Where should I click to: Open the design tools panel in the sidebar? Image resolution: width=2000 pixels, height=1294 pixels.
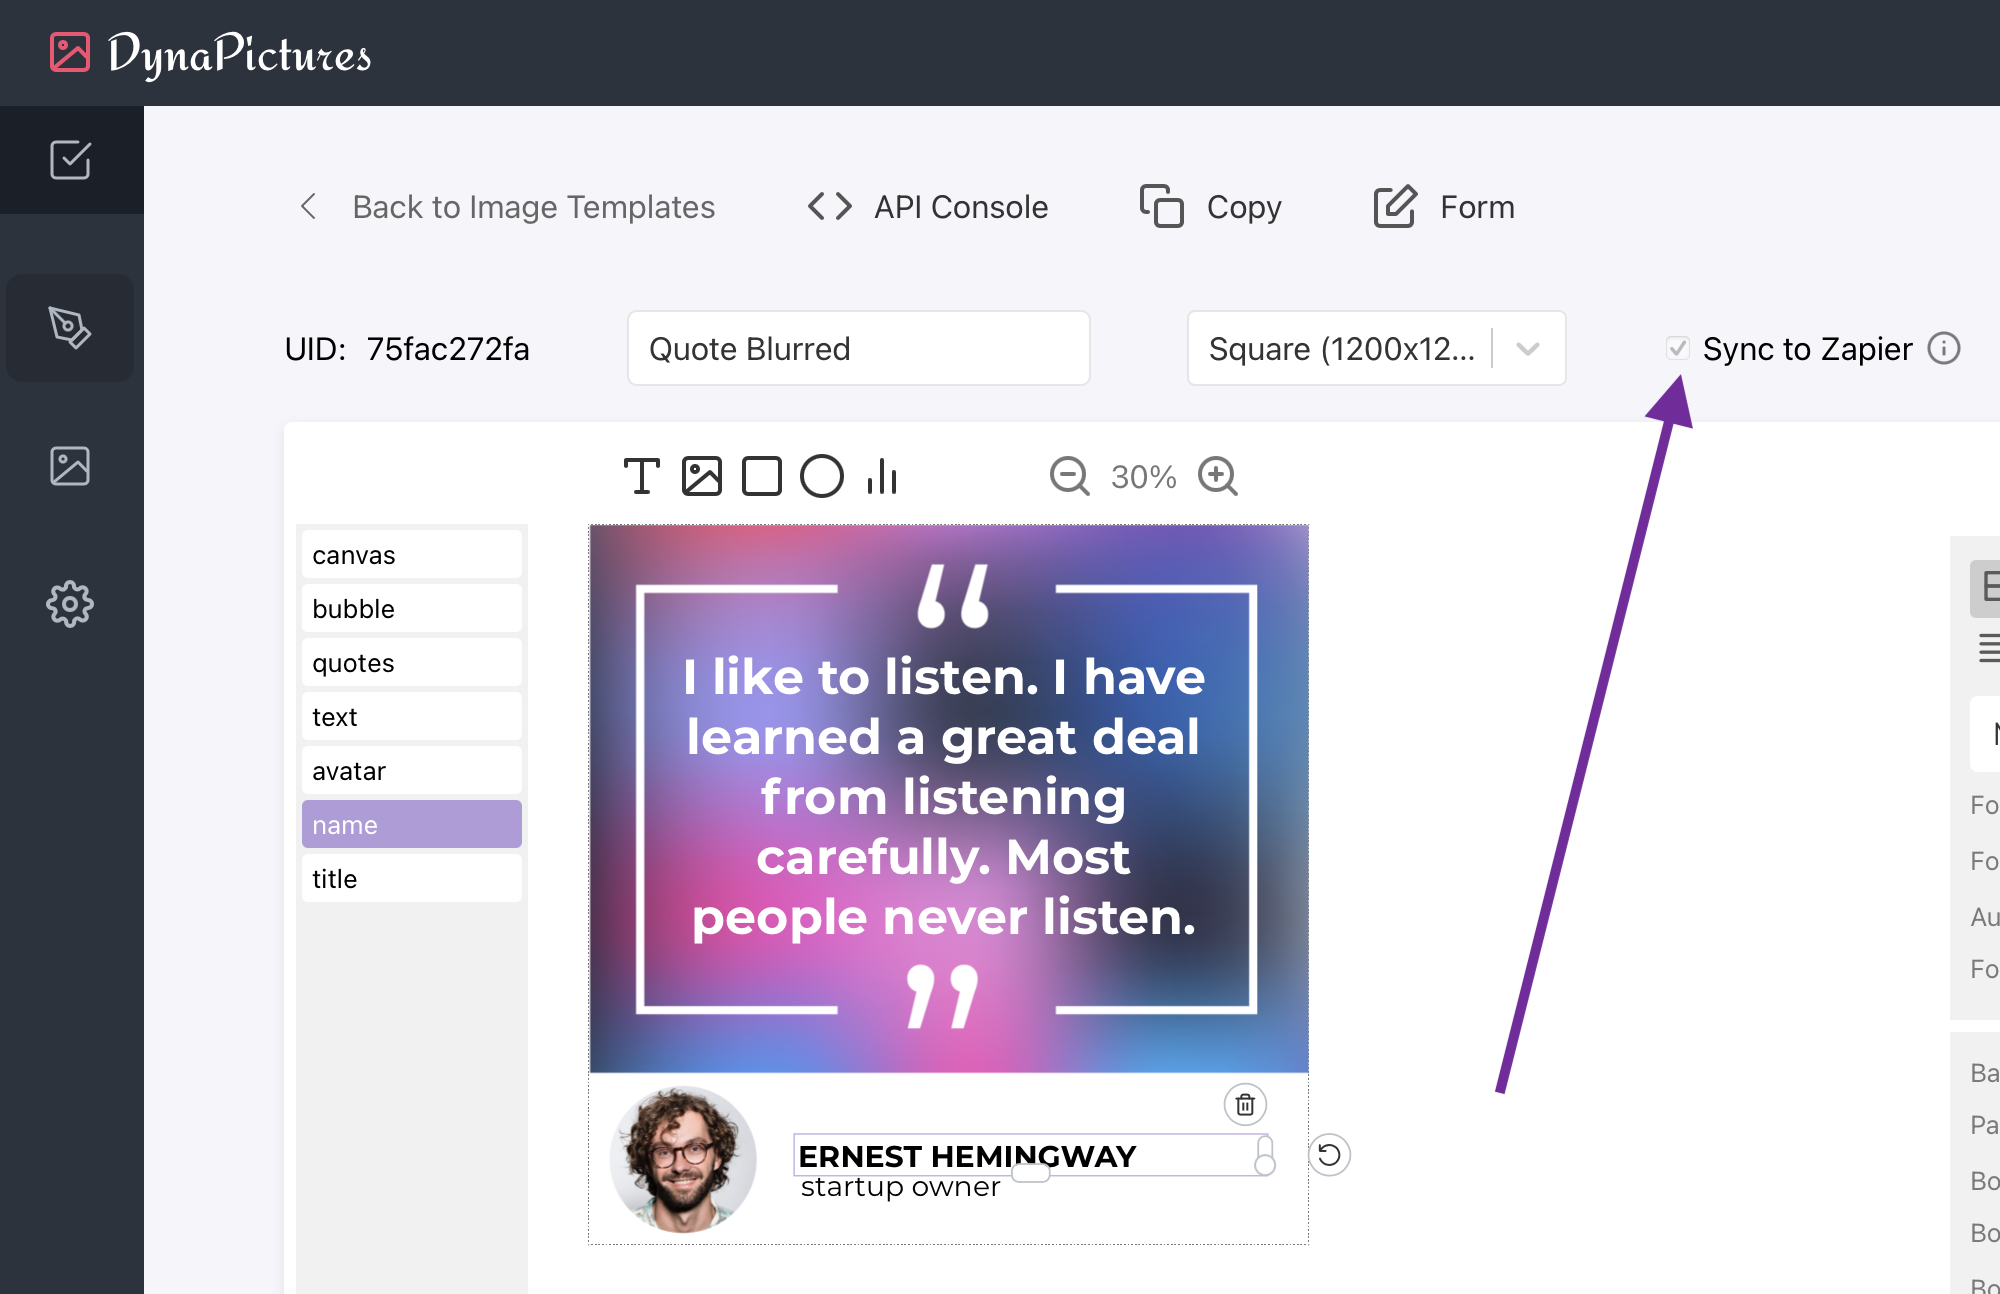70,328
